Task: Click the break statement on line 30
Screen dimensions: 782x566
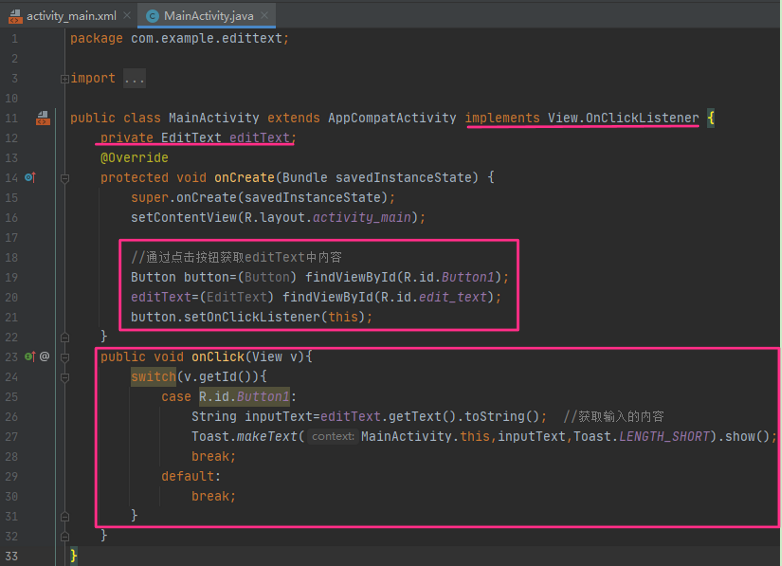Action: click(x=213, y=496)
